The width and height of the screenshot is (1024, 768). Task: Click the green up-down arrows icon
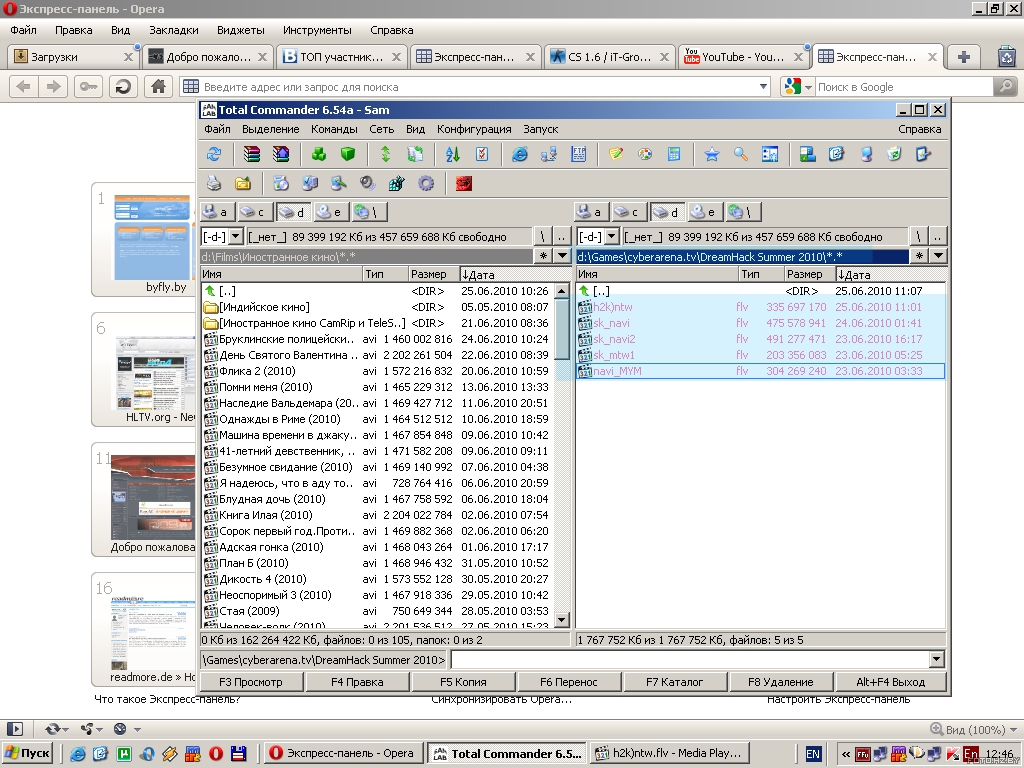(x=385, y=154)
